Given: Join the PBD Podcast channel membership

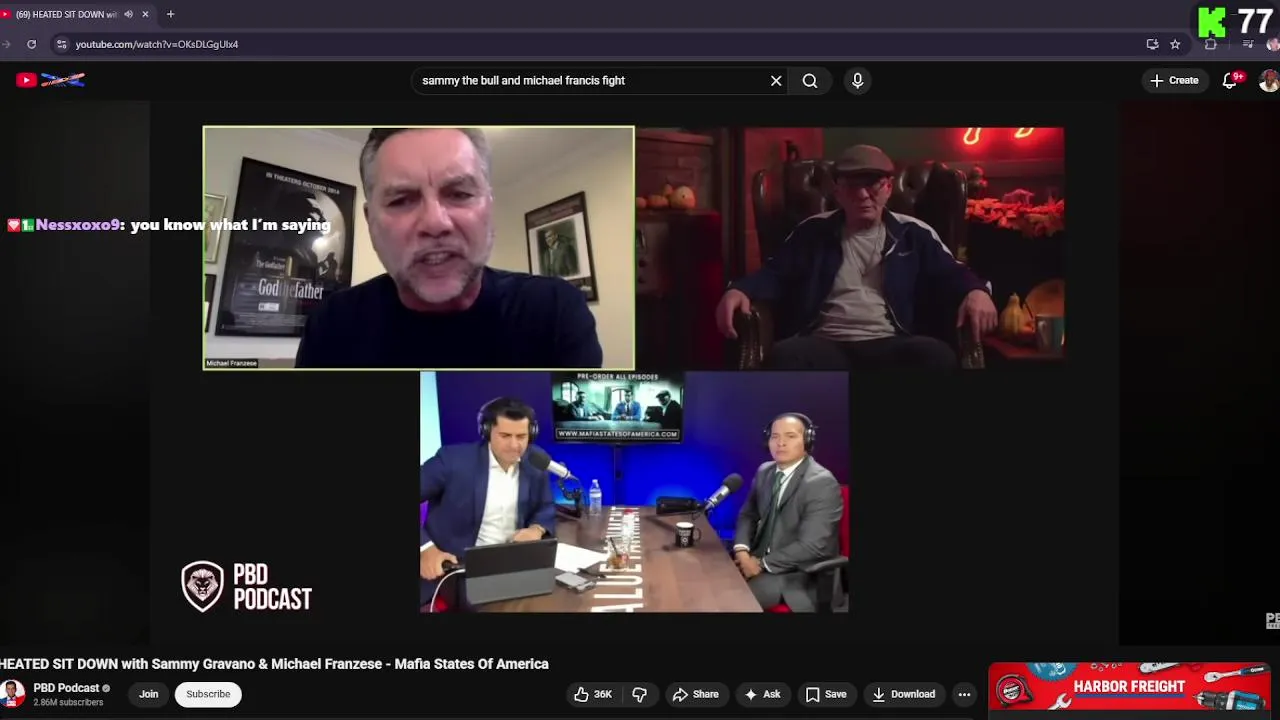Looking at the screenshot, I should pyautogui.click(x=148, y=694).
